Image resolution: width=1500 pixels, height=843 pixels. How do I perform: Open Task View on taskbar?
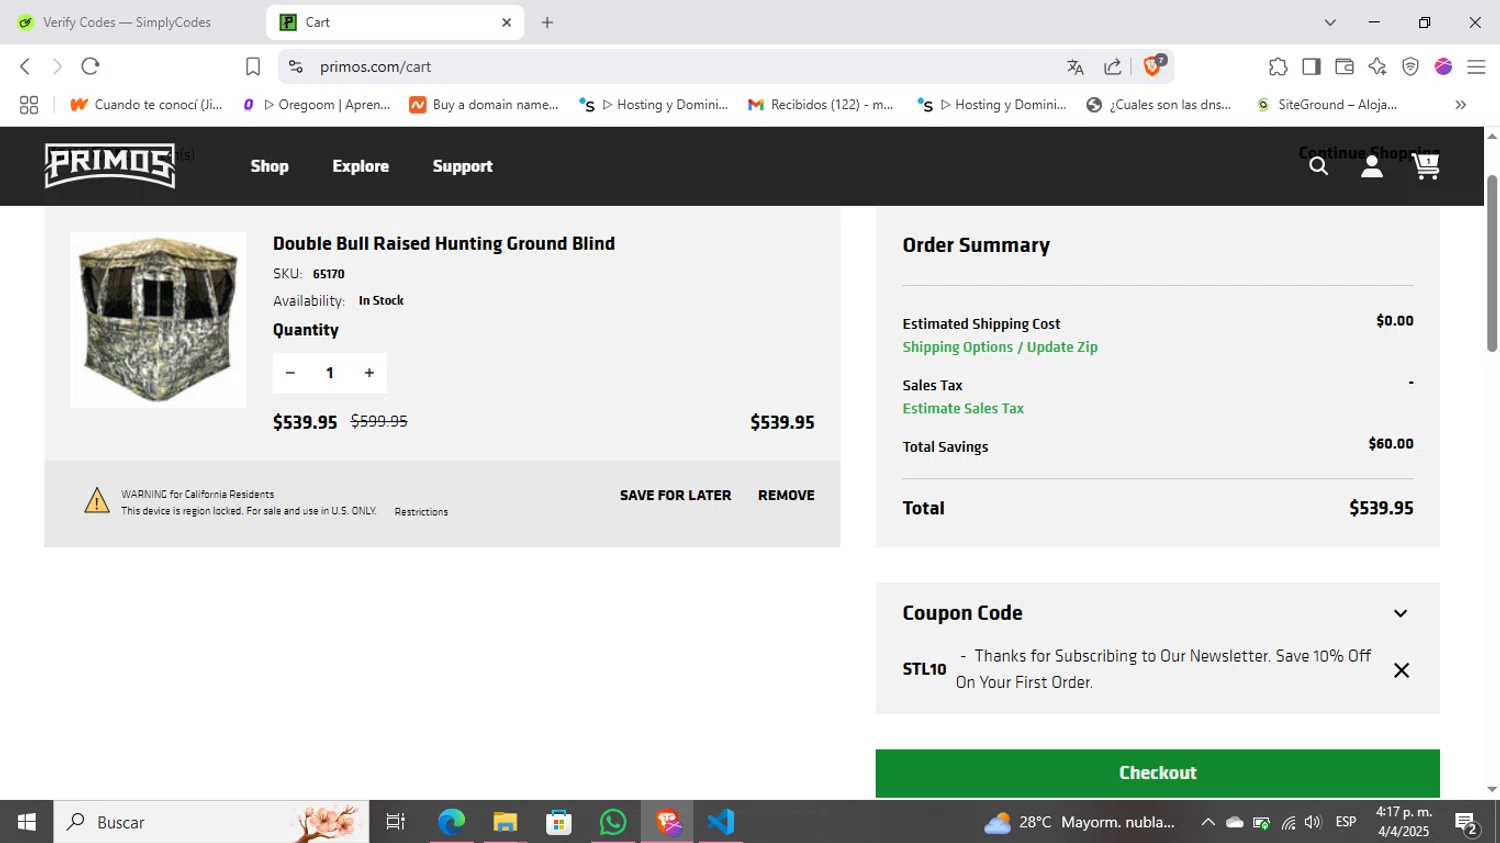[396, 822]
